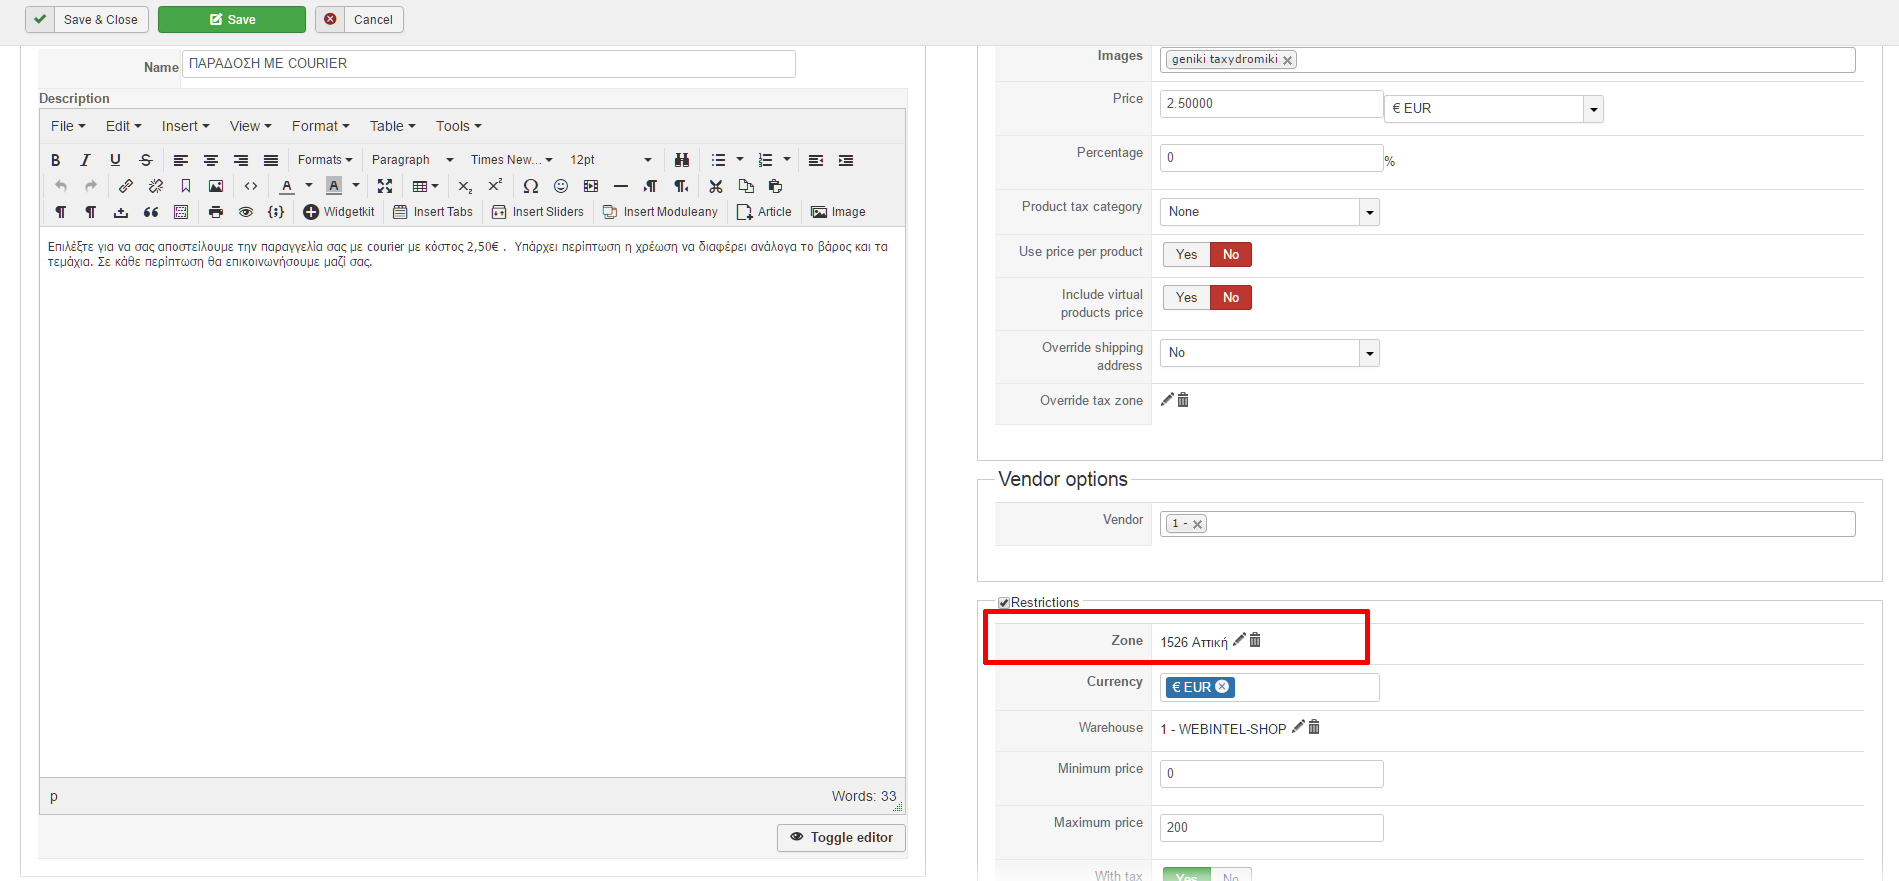Open the Paragraph block format dropdown

[x=412, y=160]
